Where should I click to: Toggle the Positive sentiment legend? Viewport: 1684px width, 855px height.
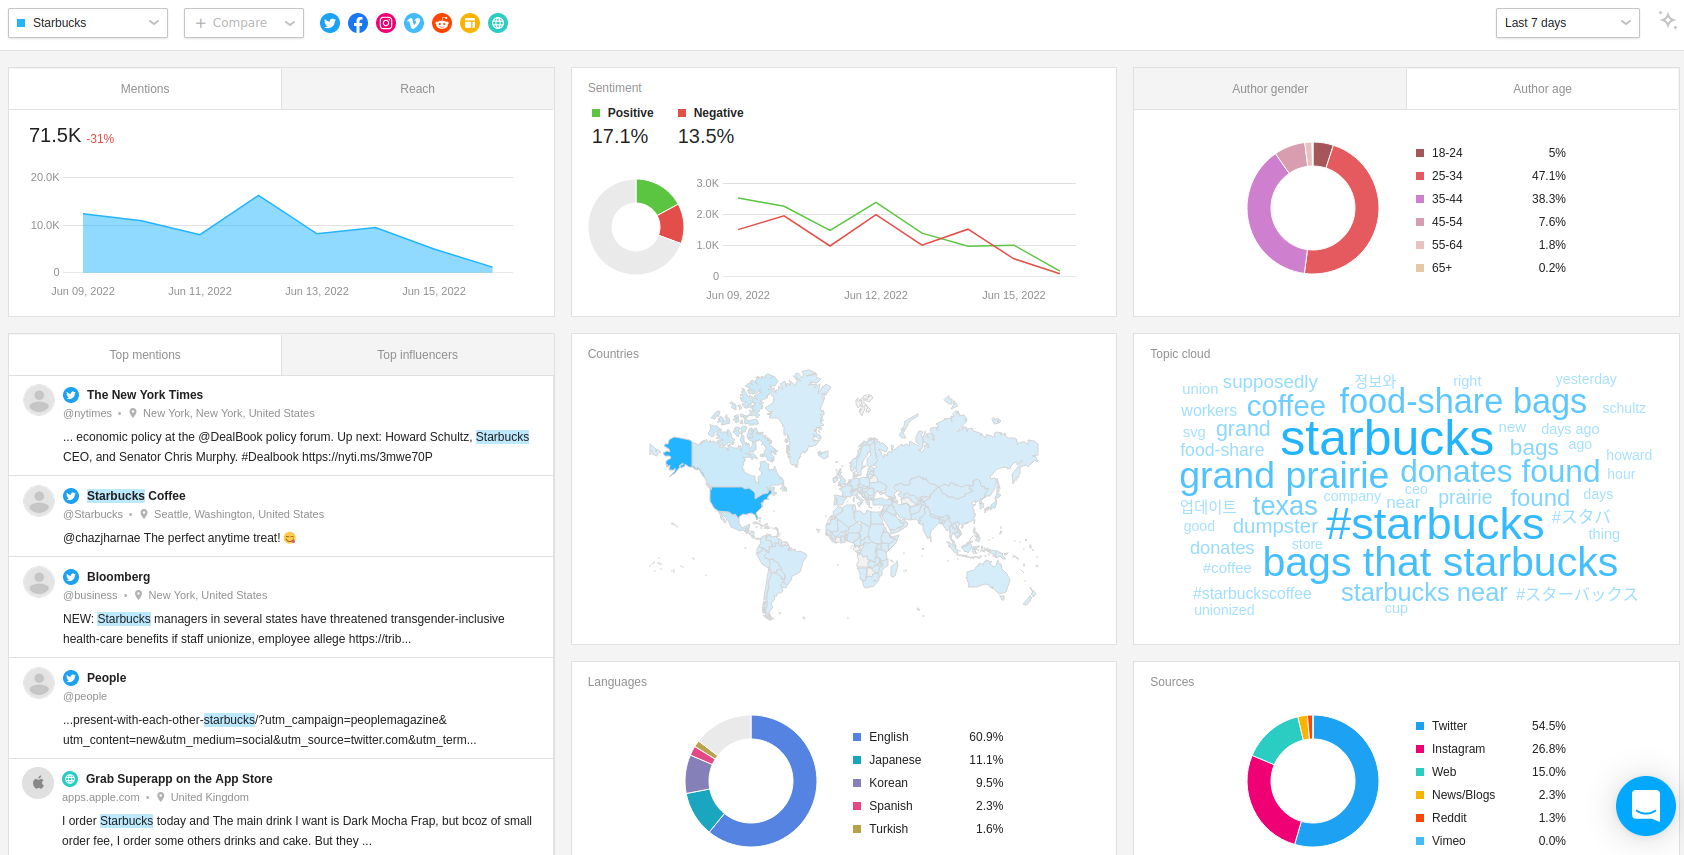[x=622, y=113]
